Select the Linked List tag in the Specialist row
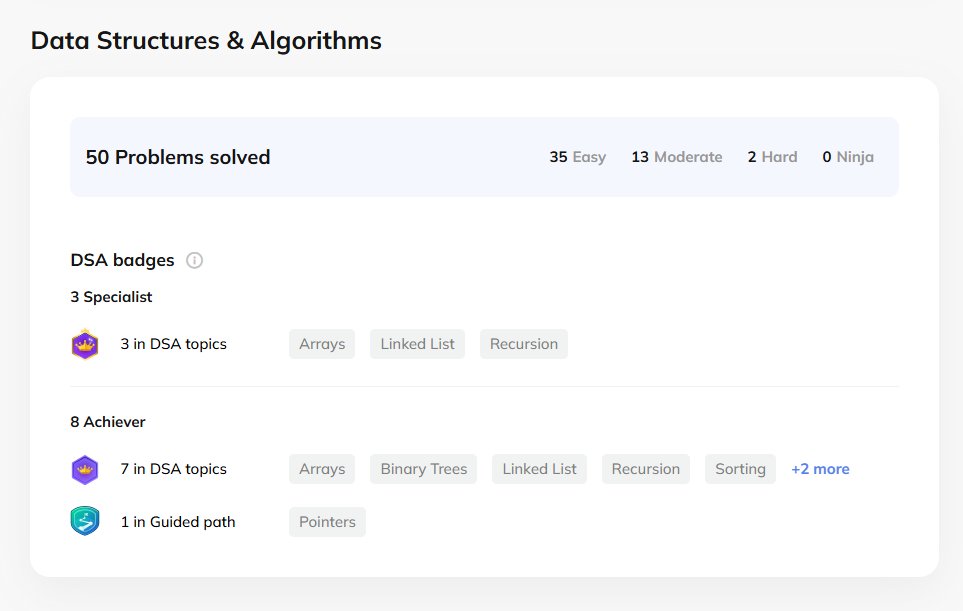Screen dimensions: 963x611 coord(417,344)
